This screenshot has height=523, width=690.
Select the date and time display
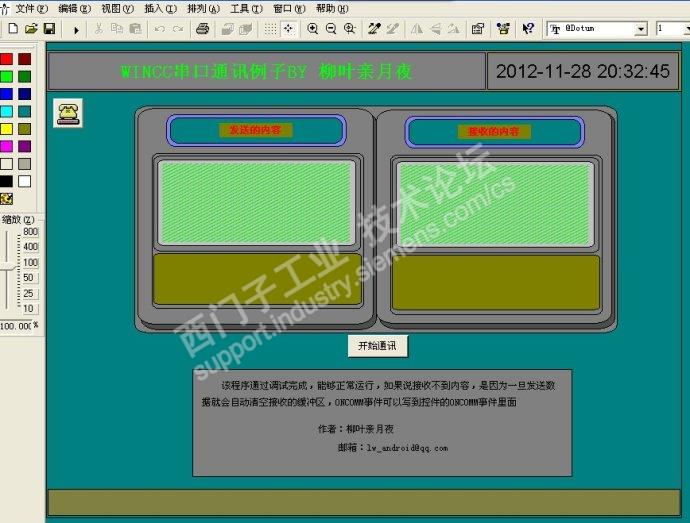point(583,71)
